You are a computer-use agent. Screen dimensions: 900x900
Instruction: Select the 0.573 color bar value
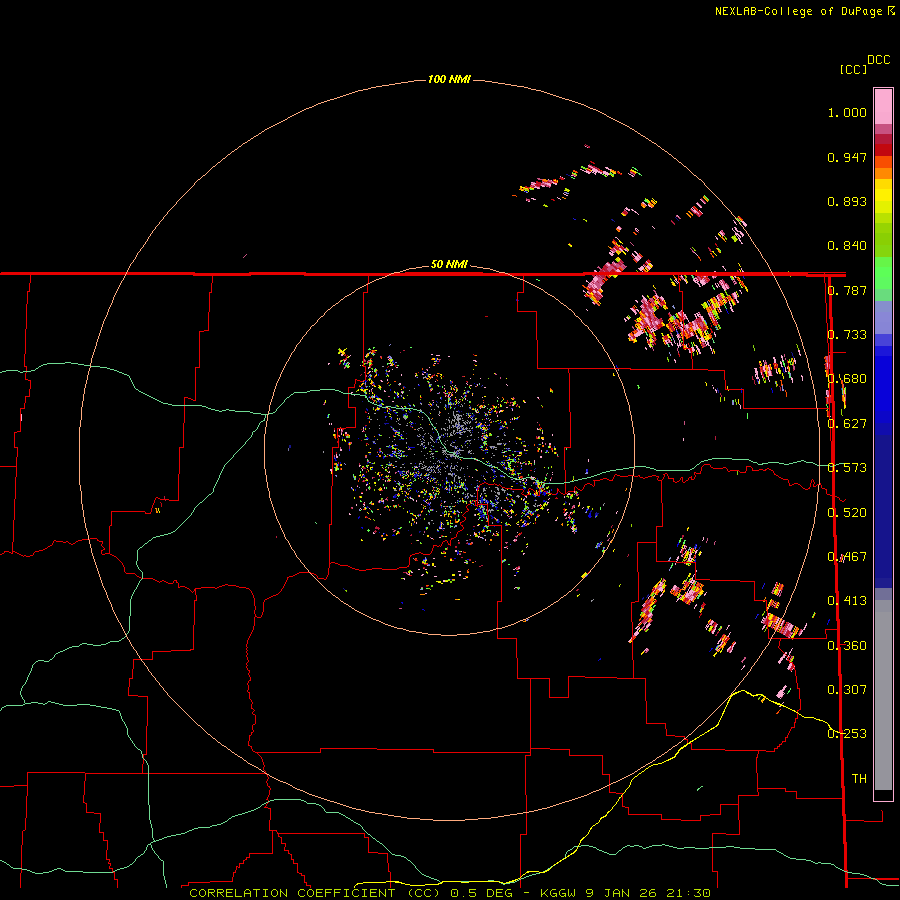pyautogui.click(x=847, y=468)
